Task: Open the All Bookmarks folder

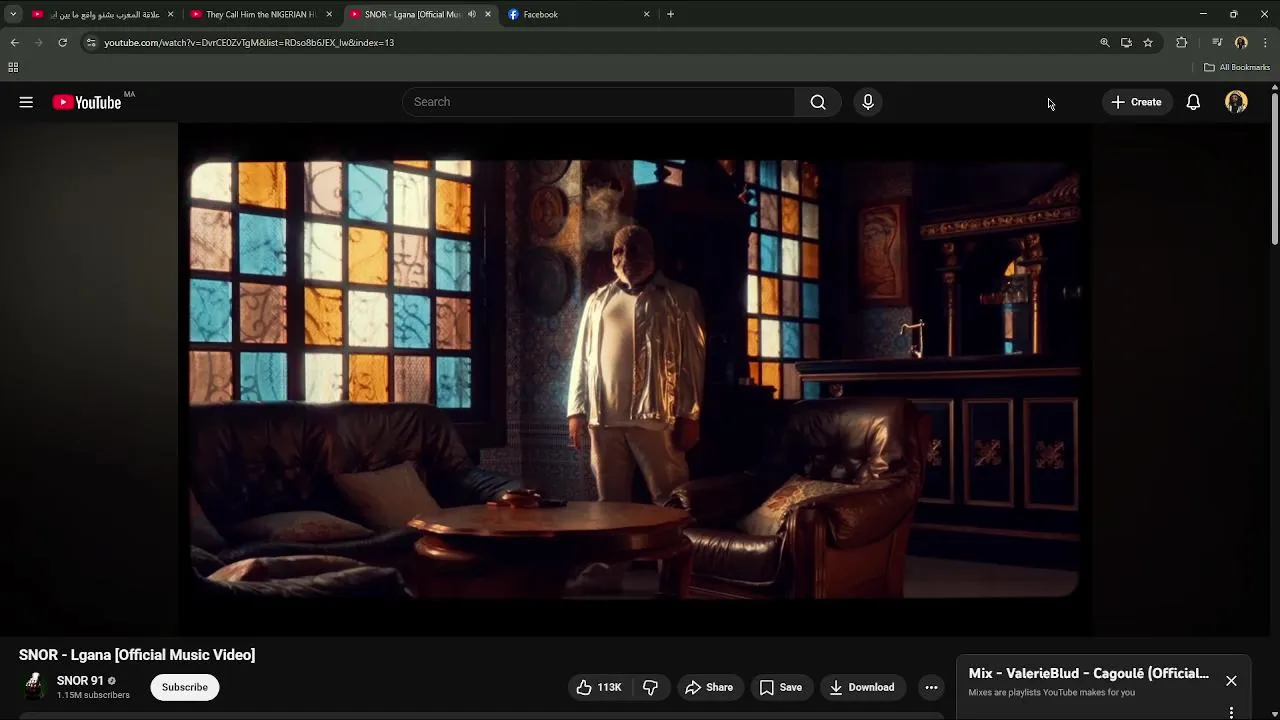Action: click(x=1237, y=67)
